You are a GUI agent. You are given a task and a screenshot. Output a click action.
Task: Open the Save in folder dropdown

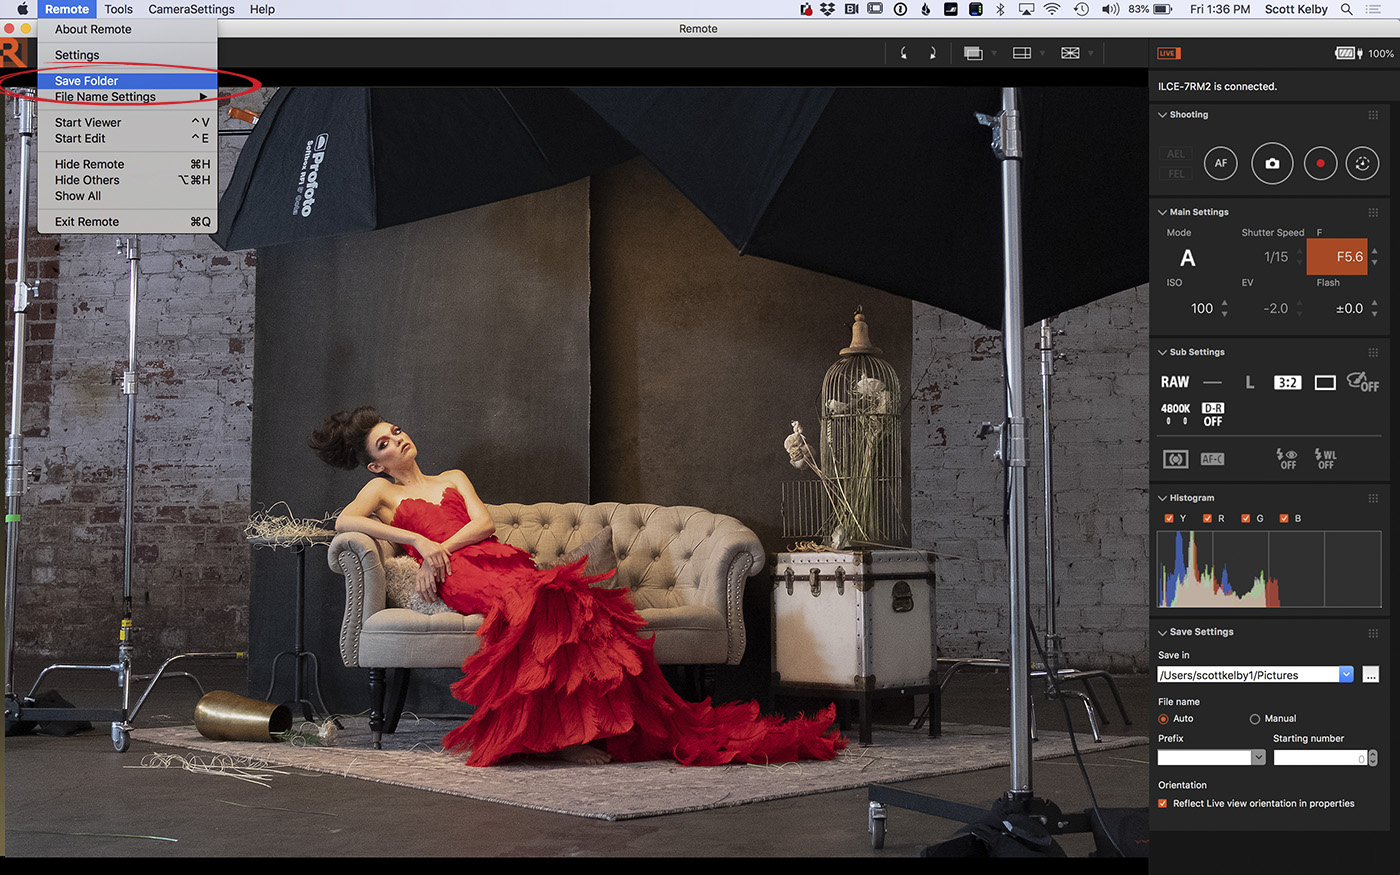(1348, 674)
